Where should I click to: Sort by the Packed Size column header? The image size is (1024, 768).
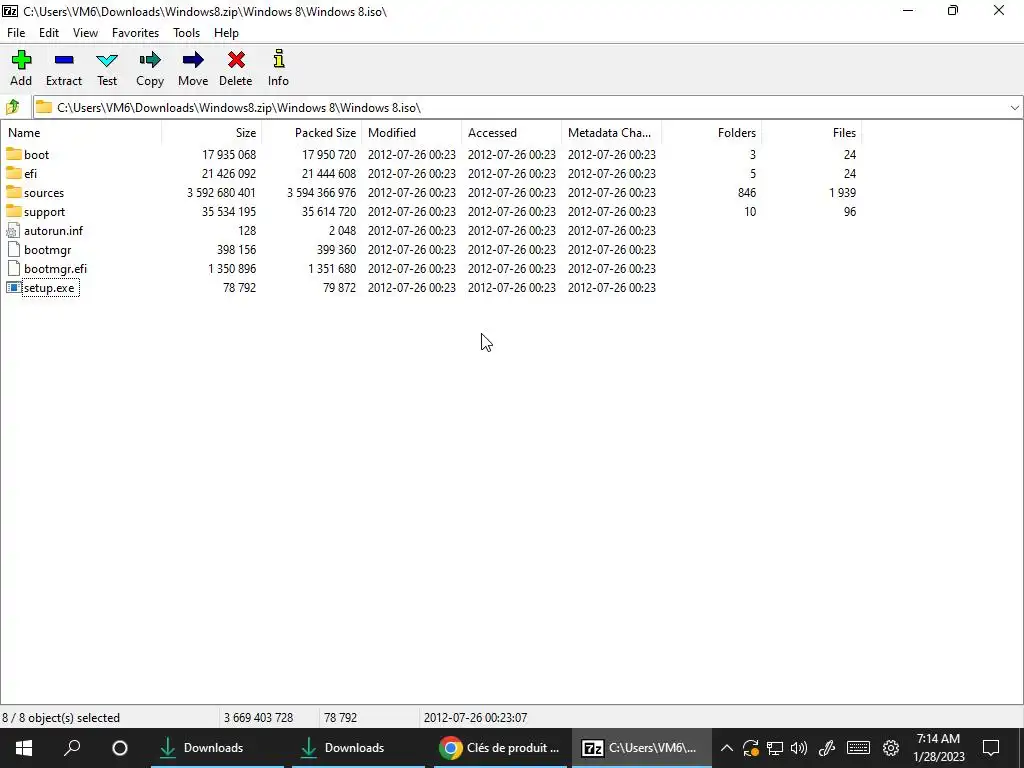pos(312,133)
